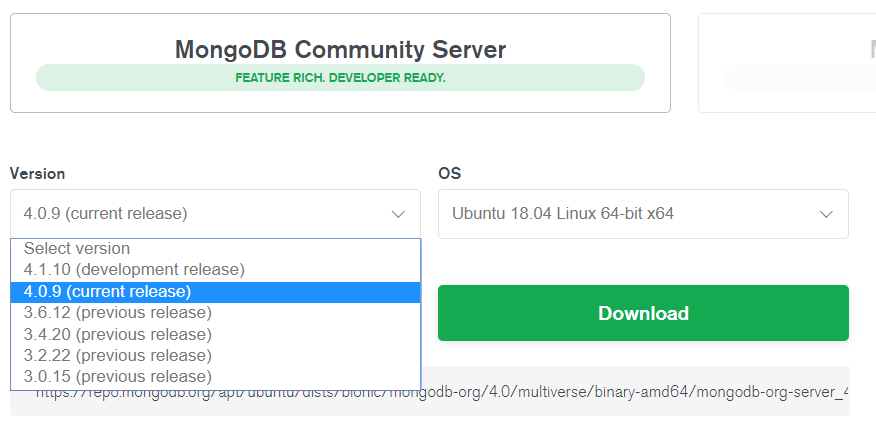Pick version 3.4.20 (previous release)
Screen dimensions: 876x443
click(215, 335)
